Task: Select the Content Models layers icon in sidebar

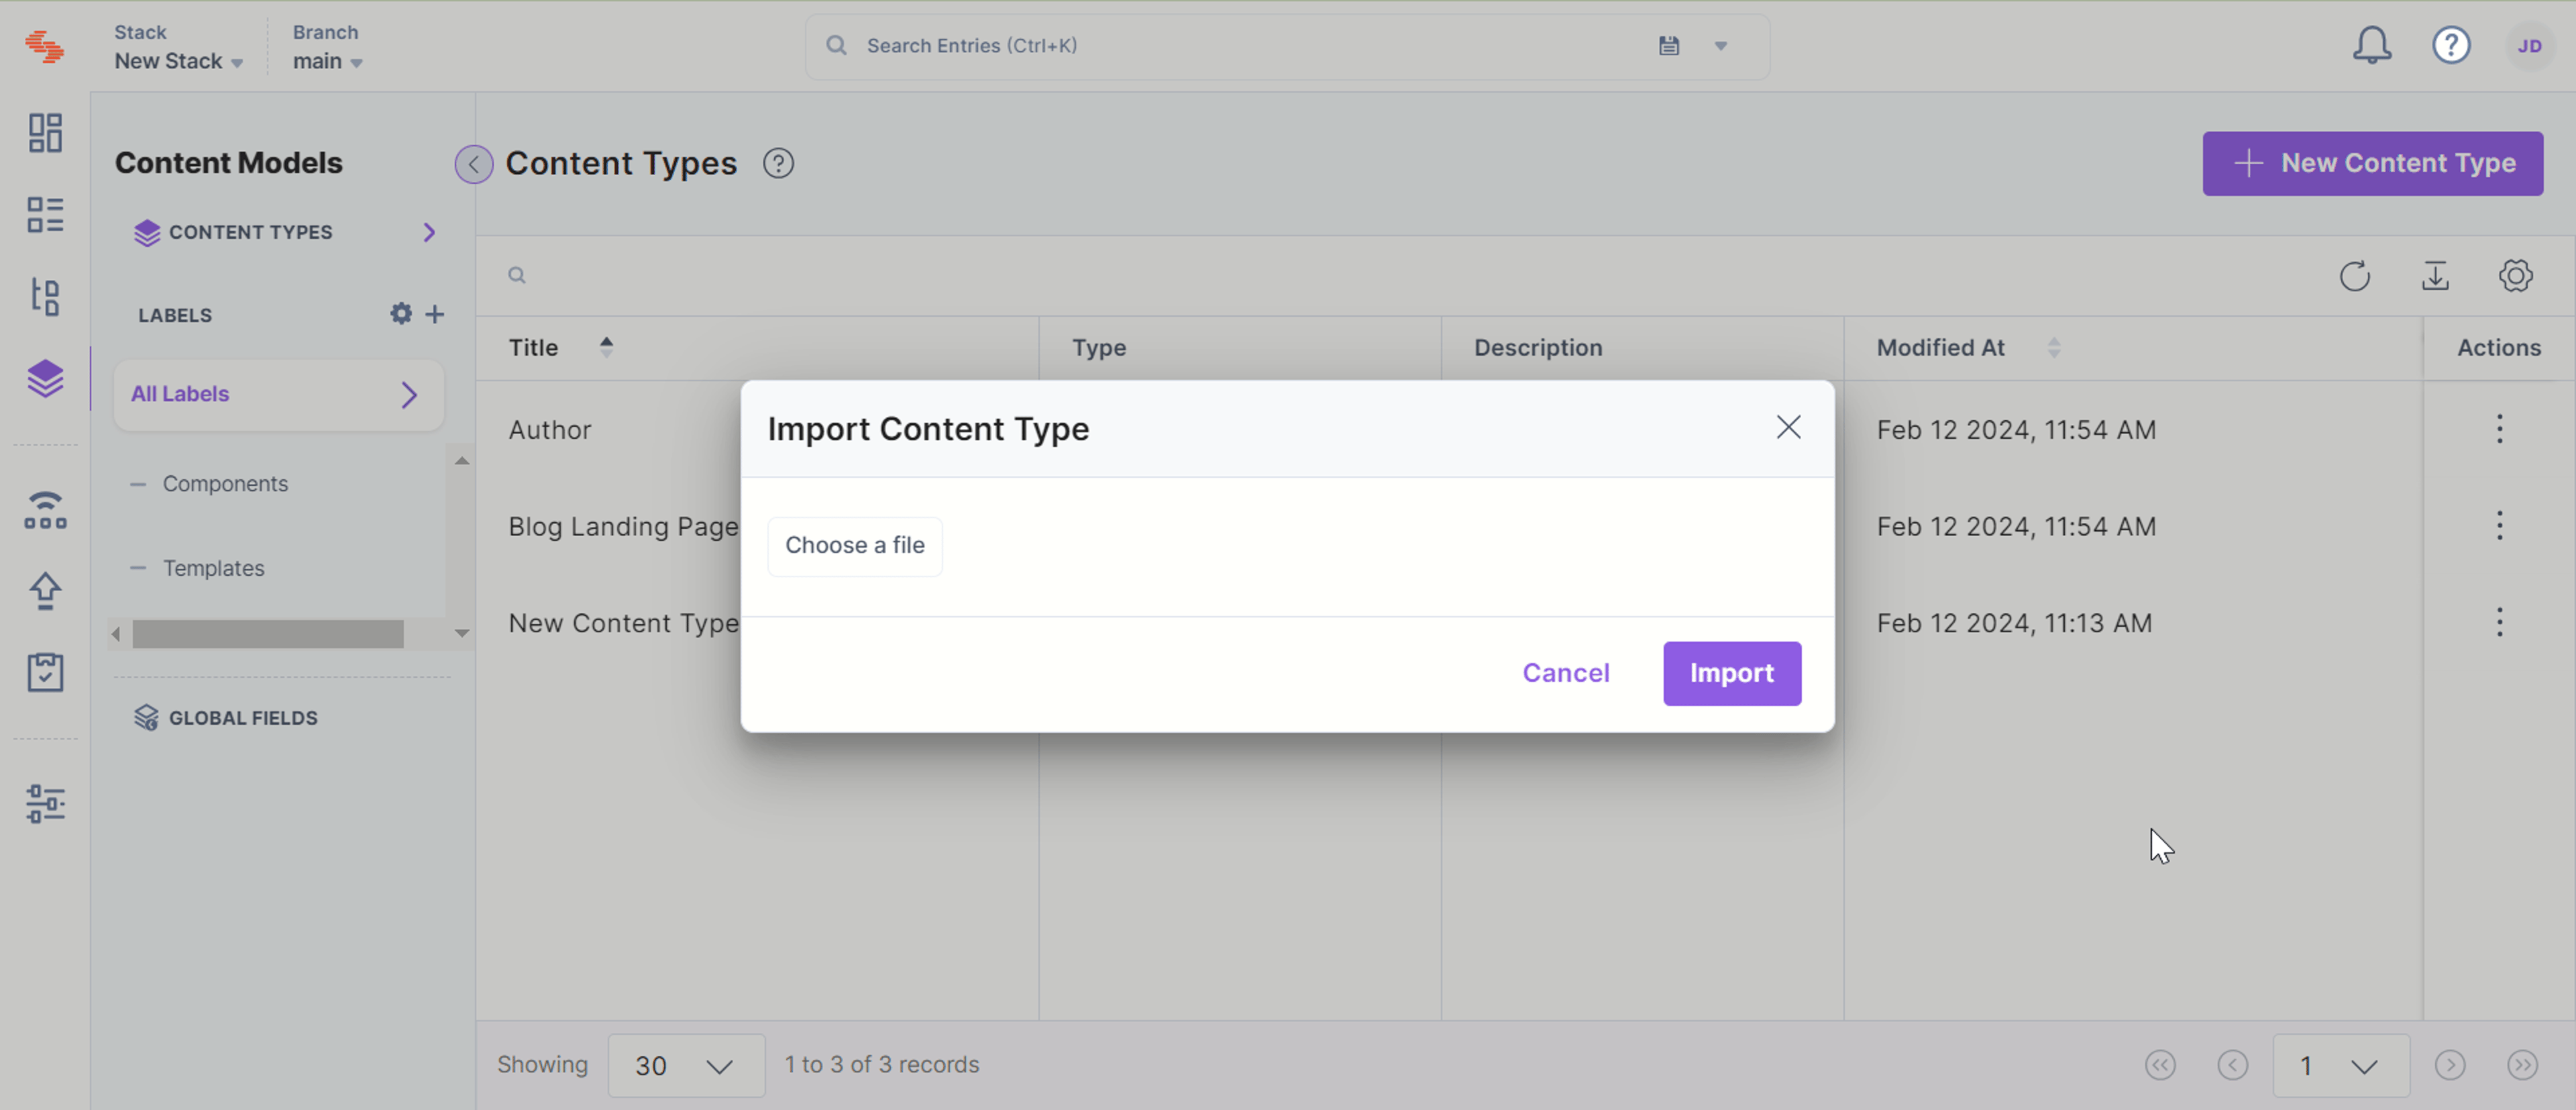Action: [45, 378]
